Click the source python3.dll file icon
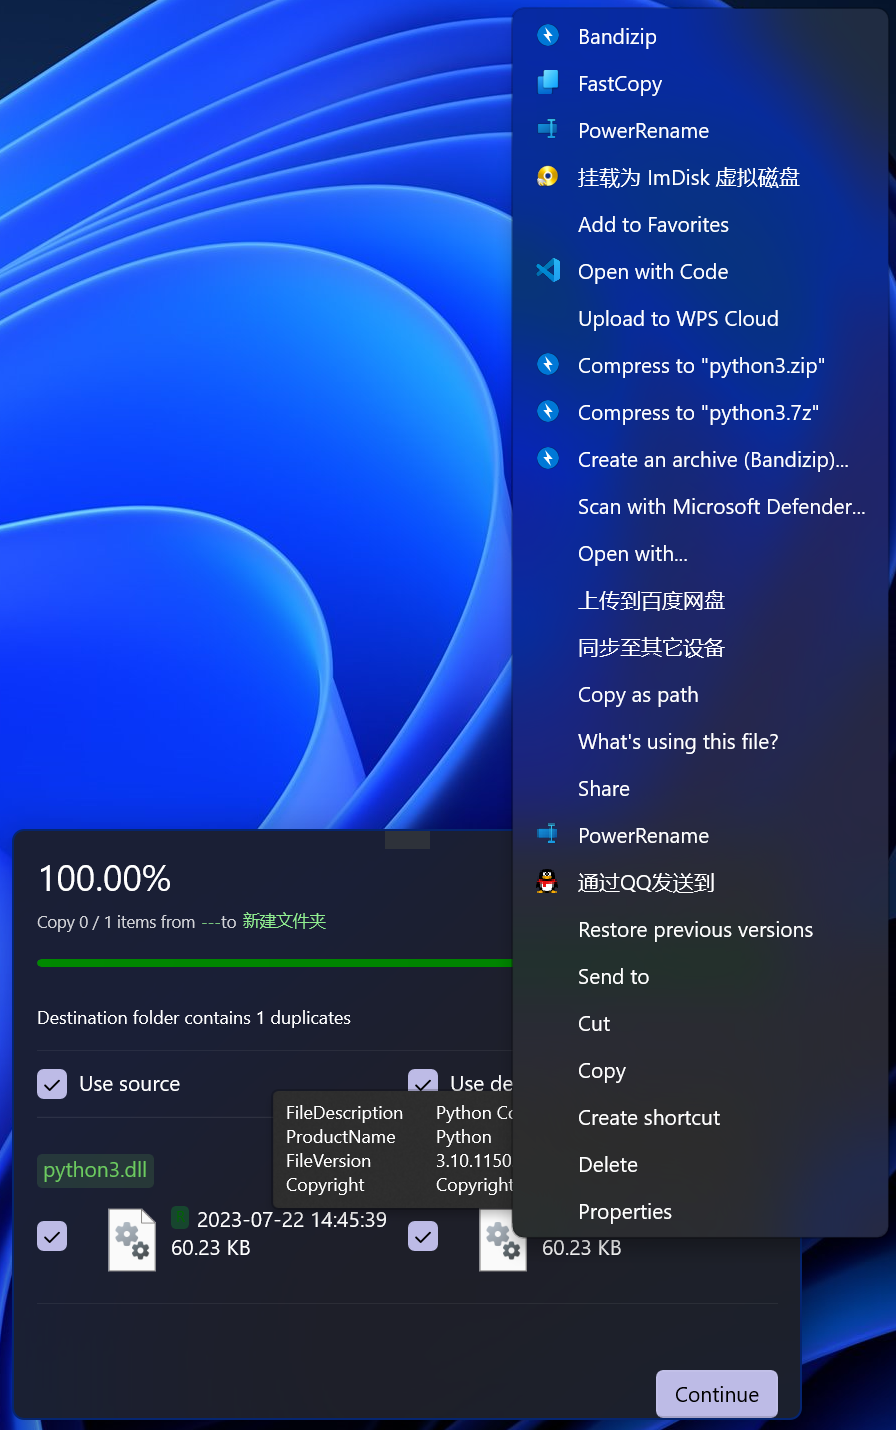This screenshot has height=1430, width=896. pyautogui.click(x=132, y=1240)
